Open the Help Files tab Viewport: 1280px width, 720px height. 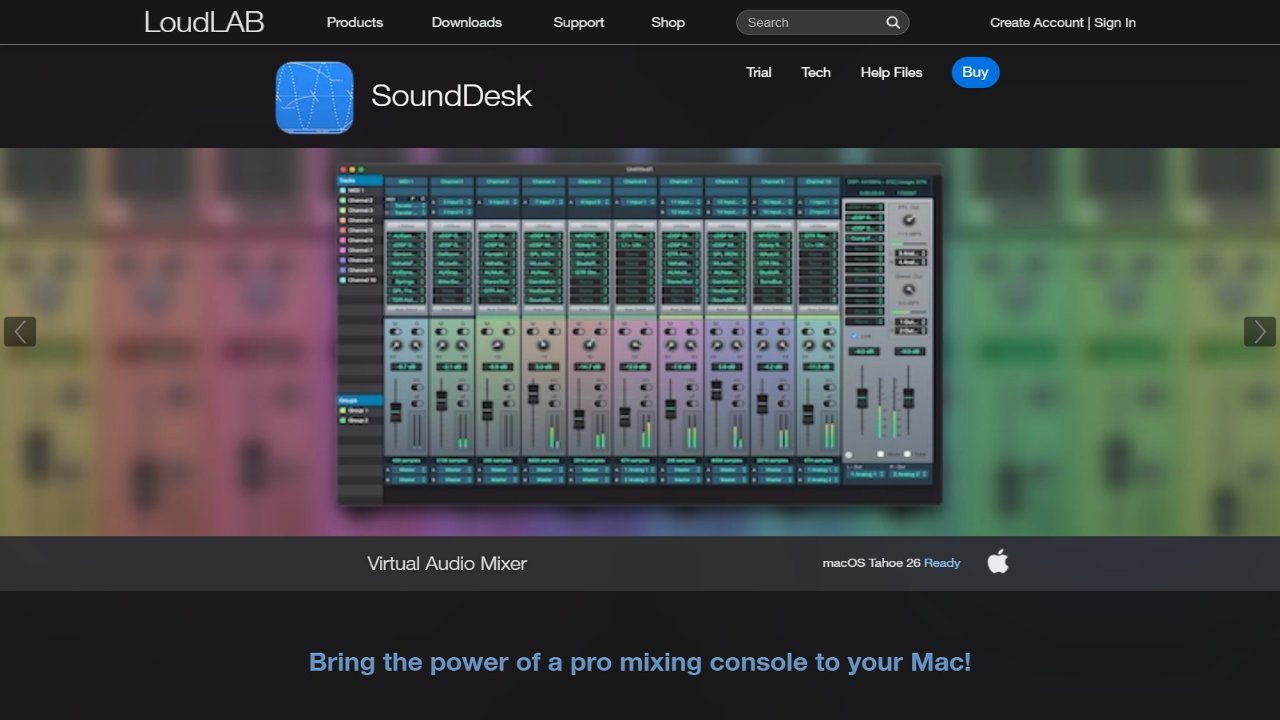pyautogui.click(x=891, y=72)
